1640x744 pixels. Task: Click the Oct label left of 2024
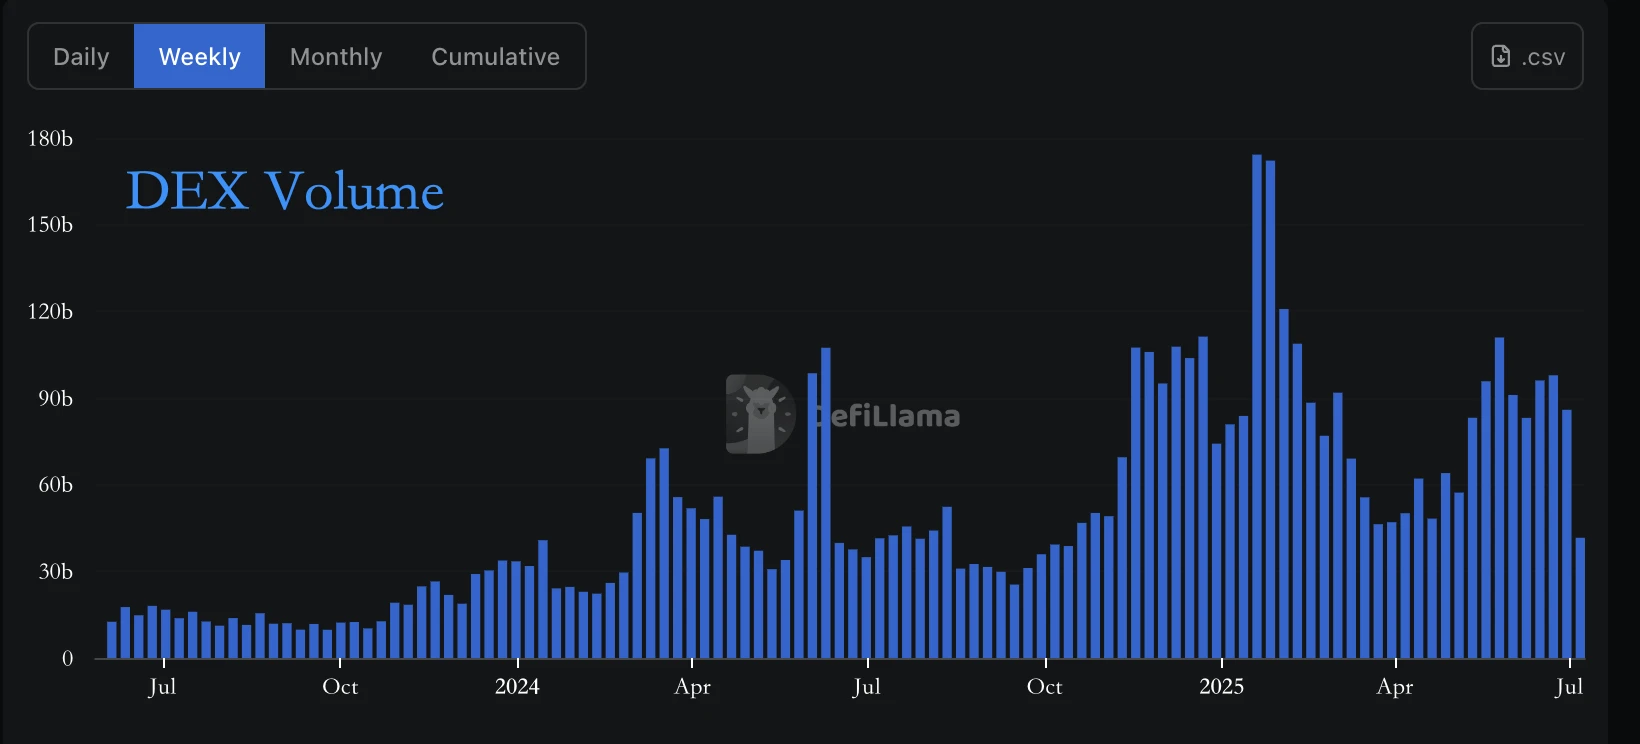click(x=340, y=687)
